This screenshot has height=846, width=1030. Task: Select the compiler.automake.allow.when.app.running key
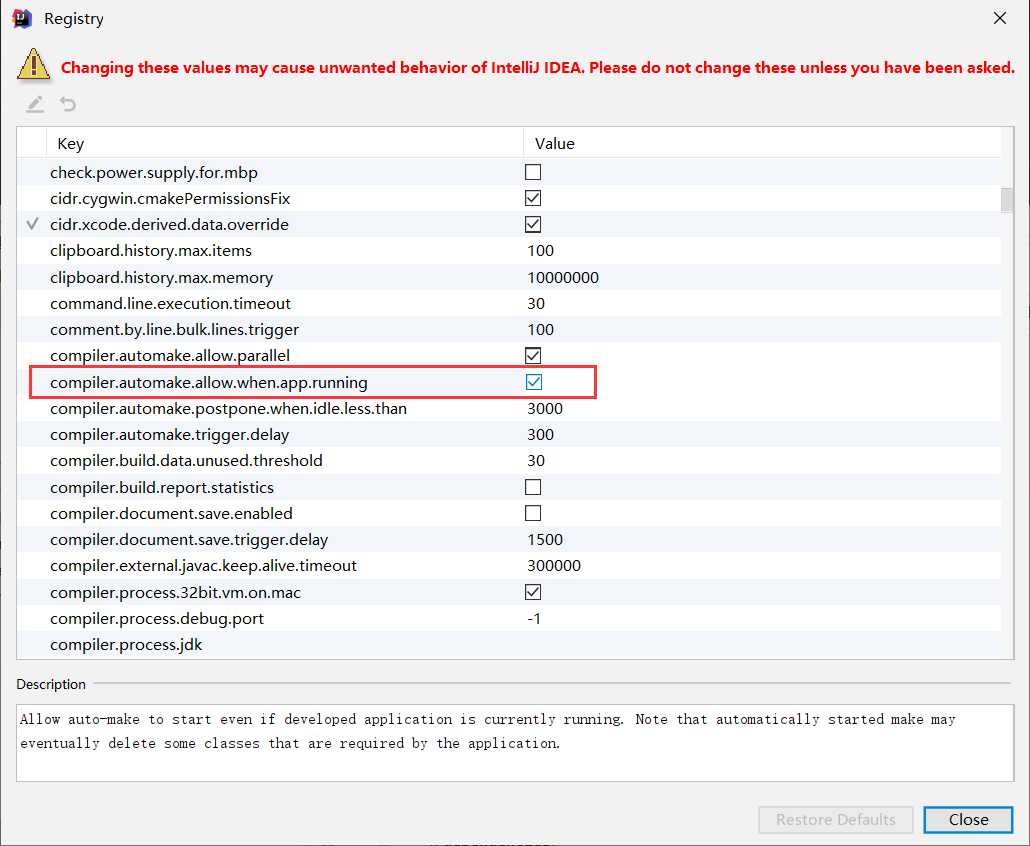[x=209, y=382]
